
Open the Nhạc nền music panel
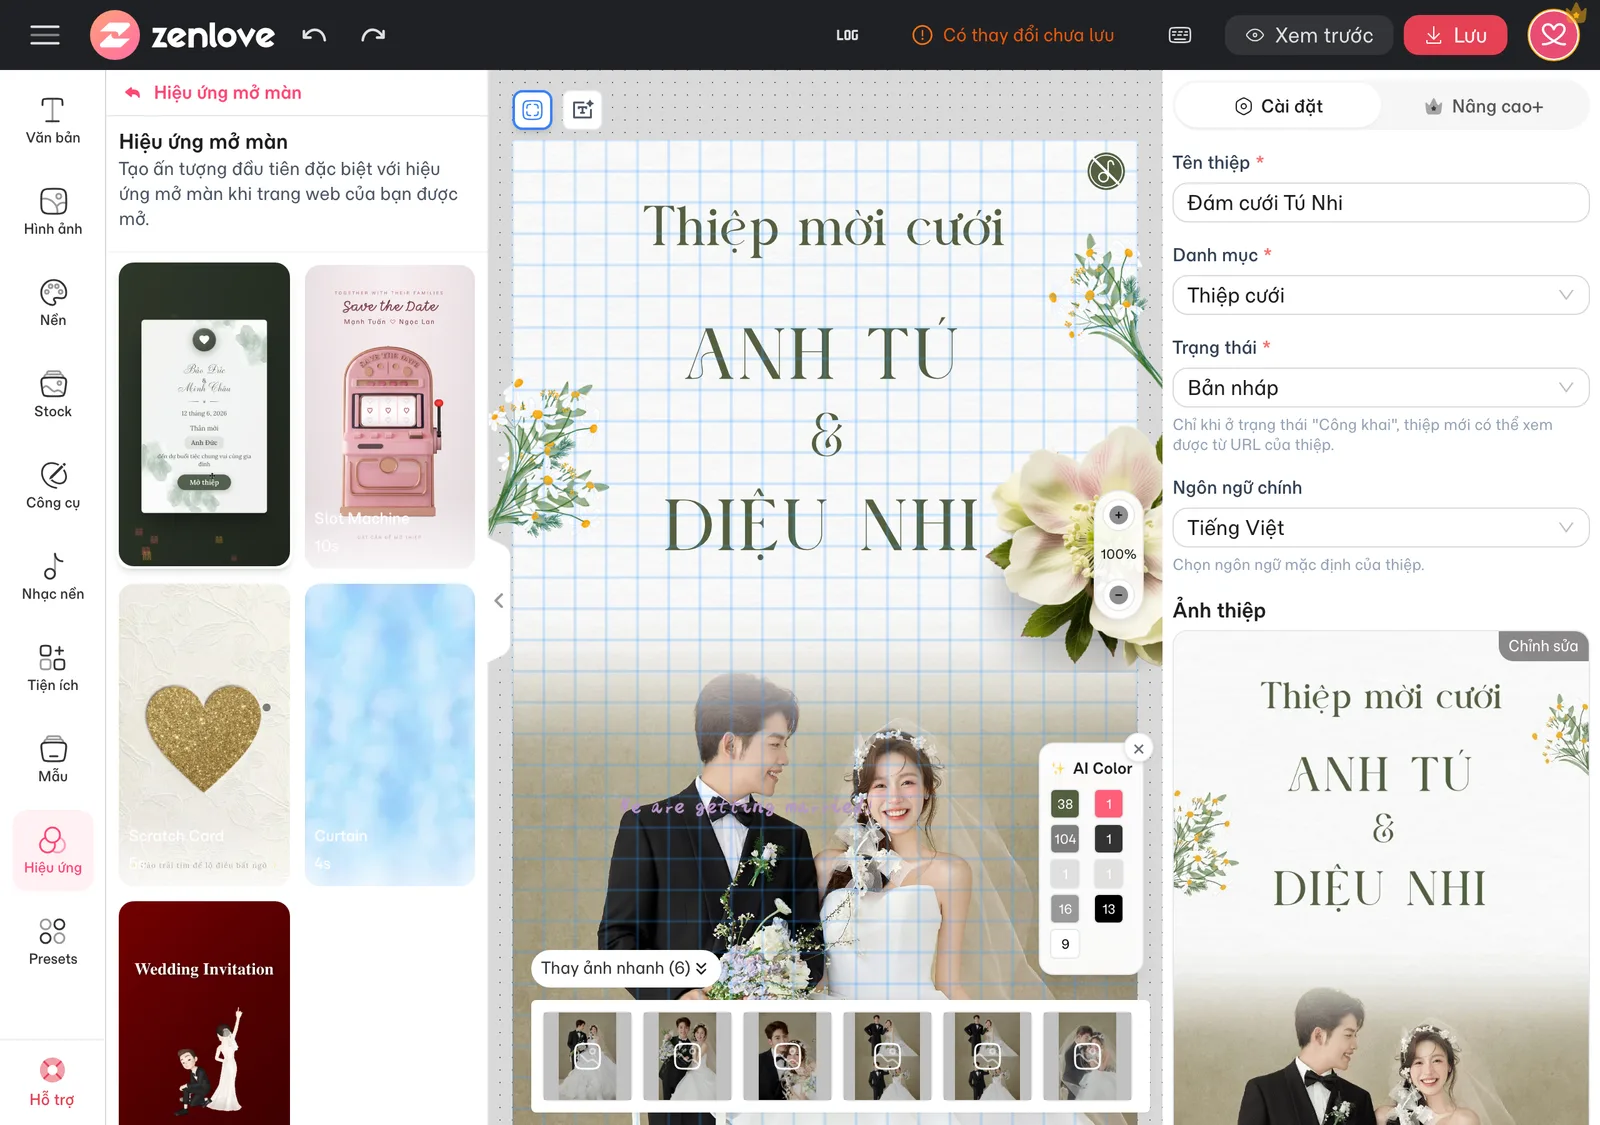point(53,576)
